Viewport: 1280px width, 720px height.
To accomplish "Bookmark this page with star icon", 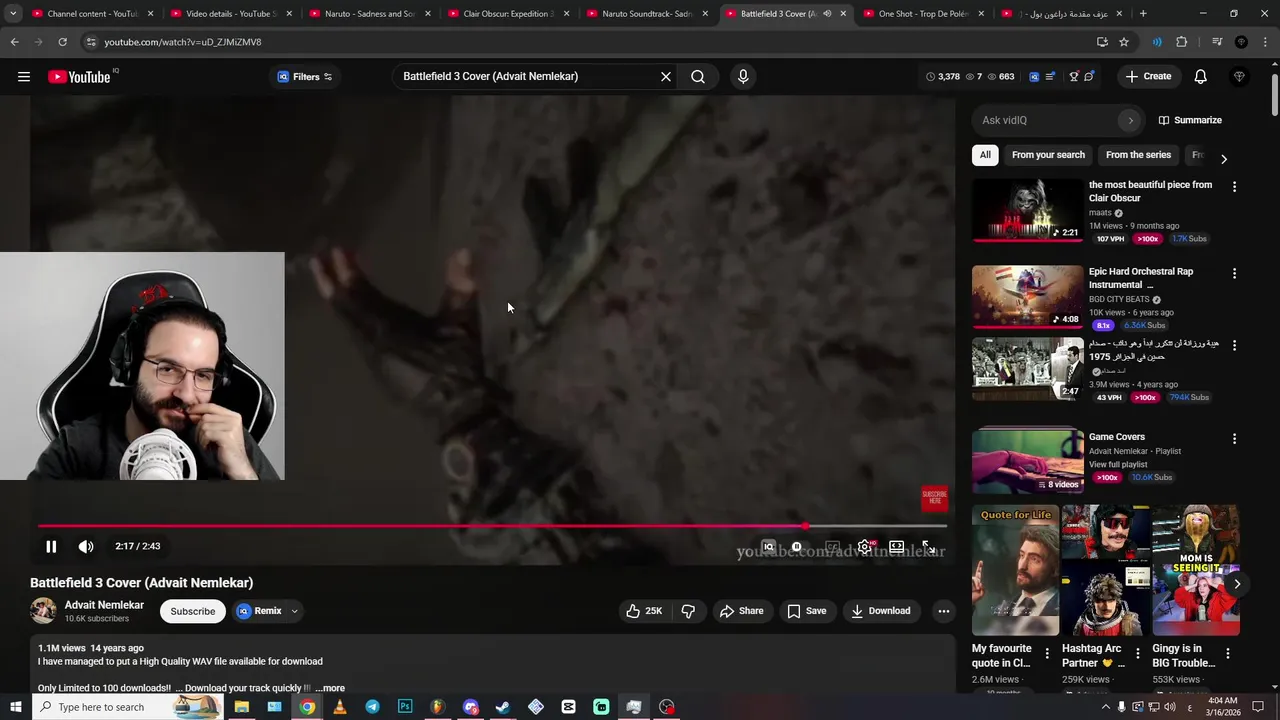I will pos(1124,42).
